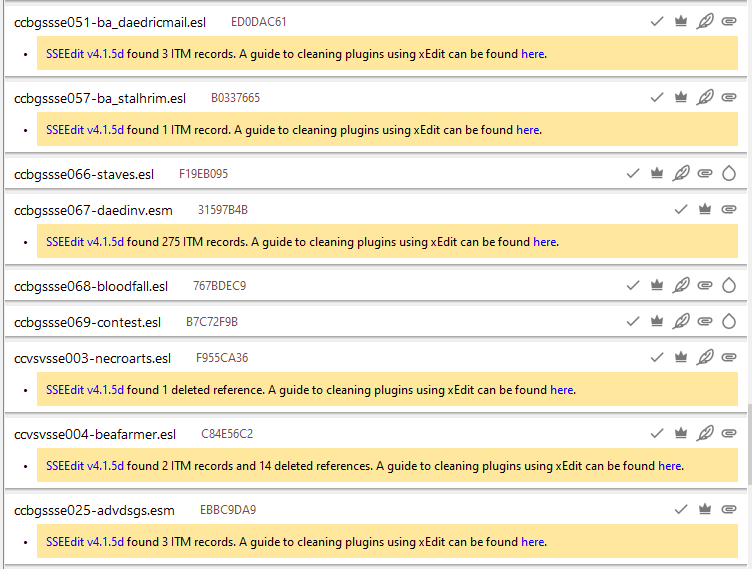This screenshot has width=752, height=569.
Task: Click the droplet icon for ccbgssse068-bloodfall.esl
Action: [728, 285]
